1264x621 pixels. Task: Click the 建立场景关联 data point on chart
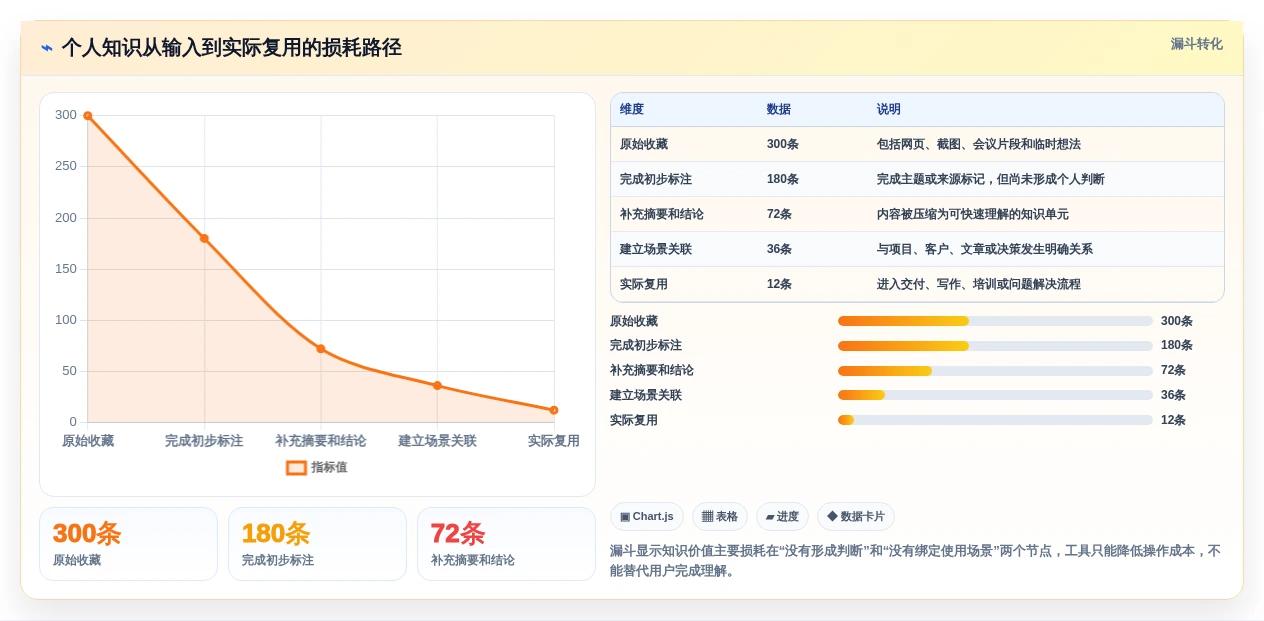tap(437, 385)
